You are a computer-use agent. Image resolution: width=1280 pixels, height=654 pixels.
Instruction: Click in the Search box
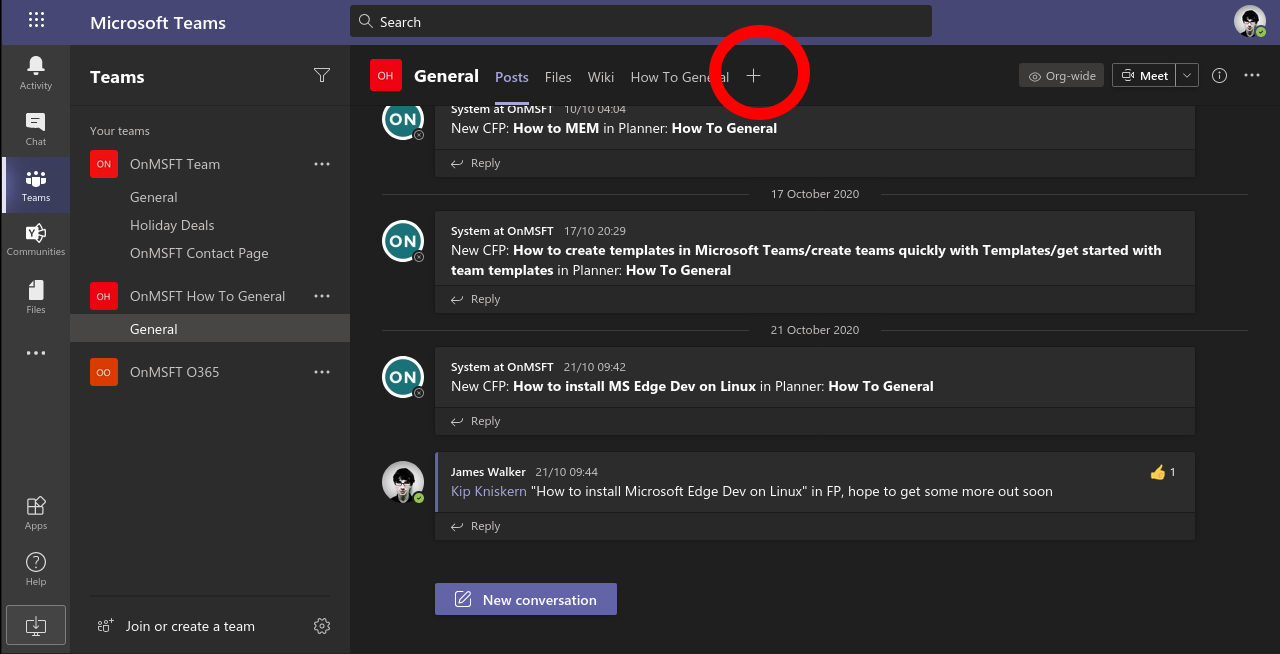click(641, 21)
